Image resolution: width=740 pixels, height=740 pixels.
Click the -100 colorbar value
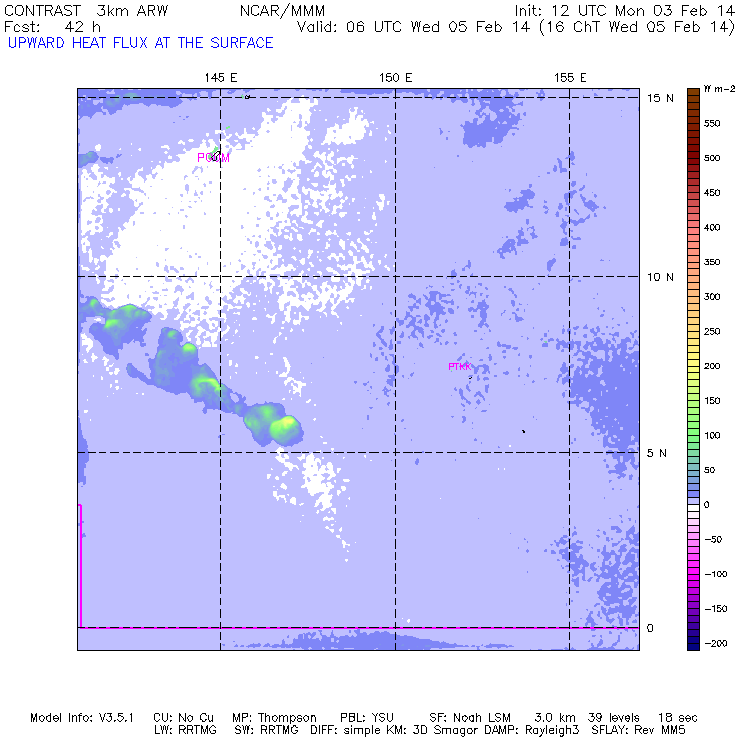715,574
